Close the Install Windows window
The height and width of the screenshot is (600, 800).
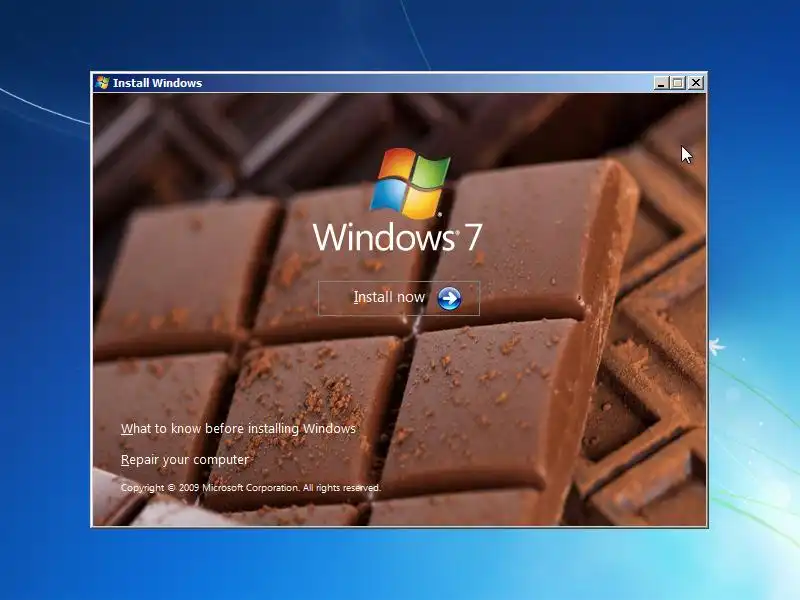pos(696,83)
